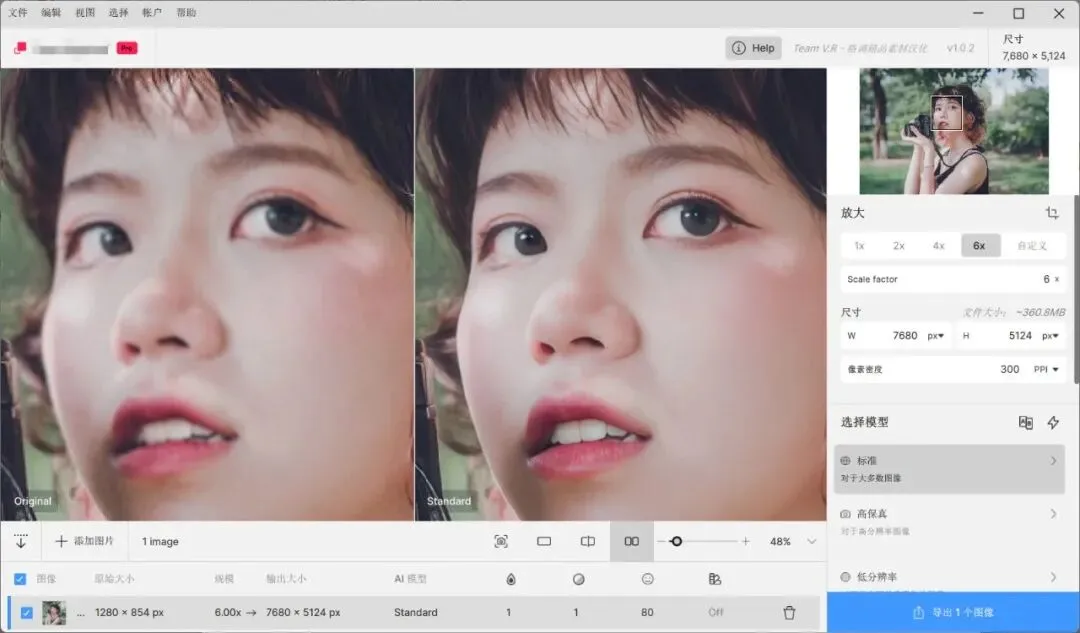Toggle the checkbox for the 1280 × 854 image row
Viewport: 1080px width, 633px height.
(x=27, y=612)
